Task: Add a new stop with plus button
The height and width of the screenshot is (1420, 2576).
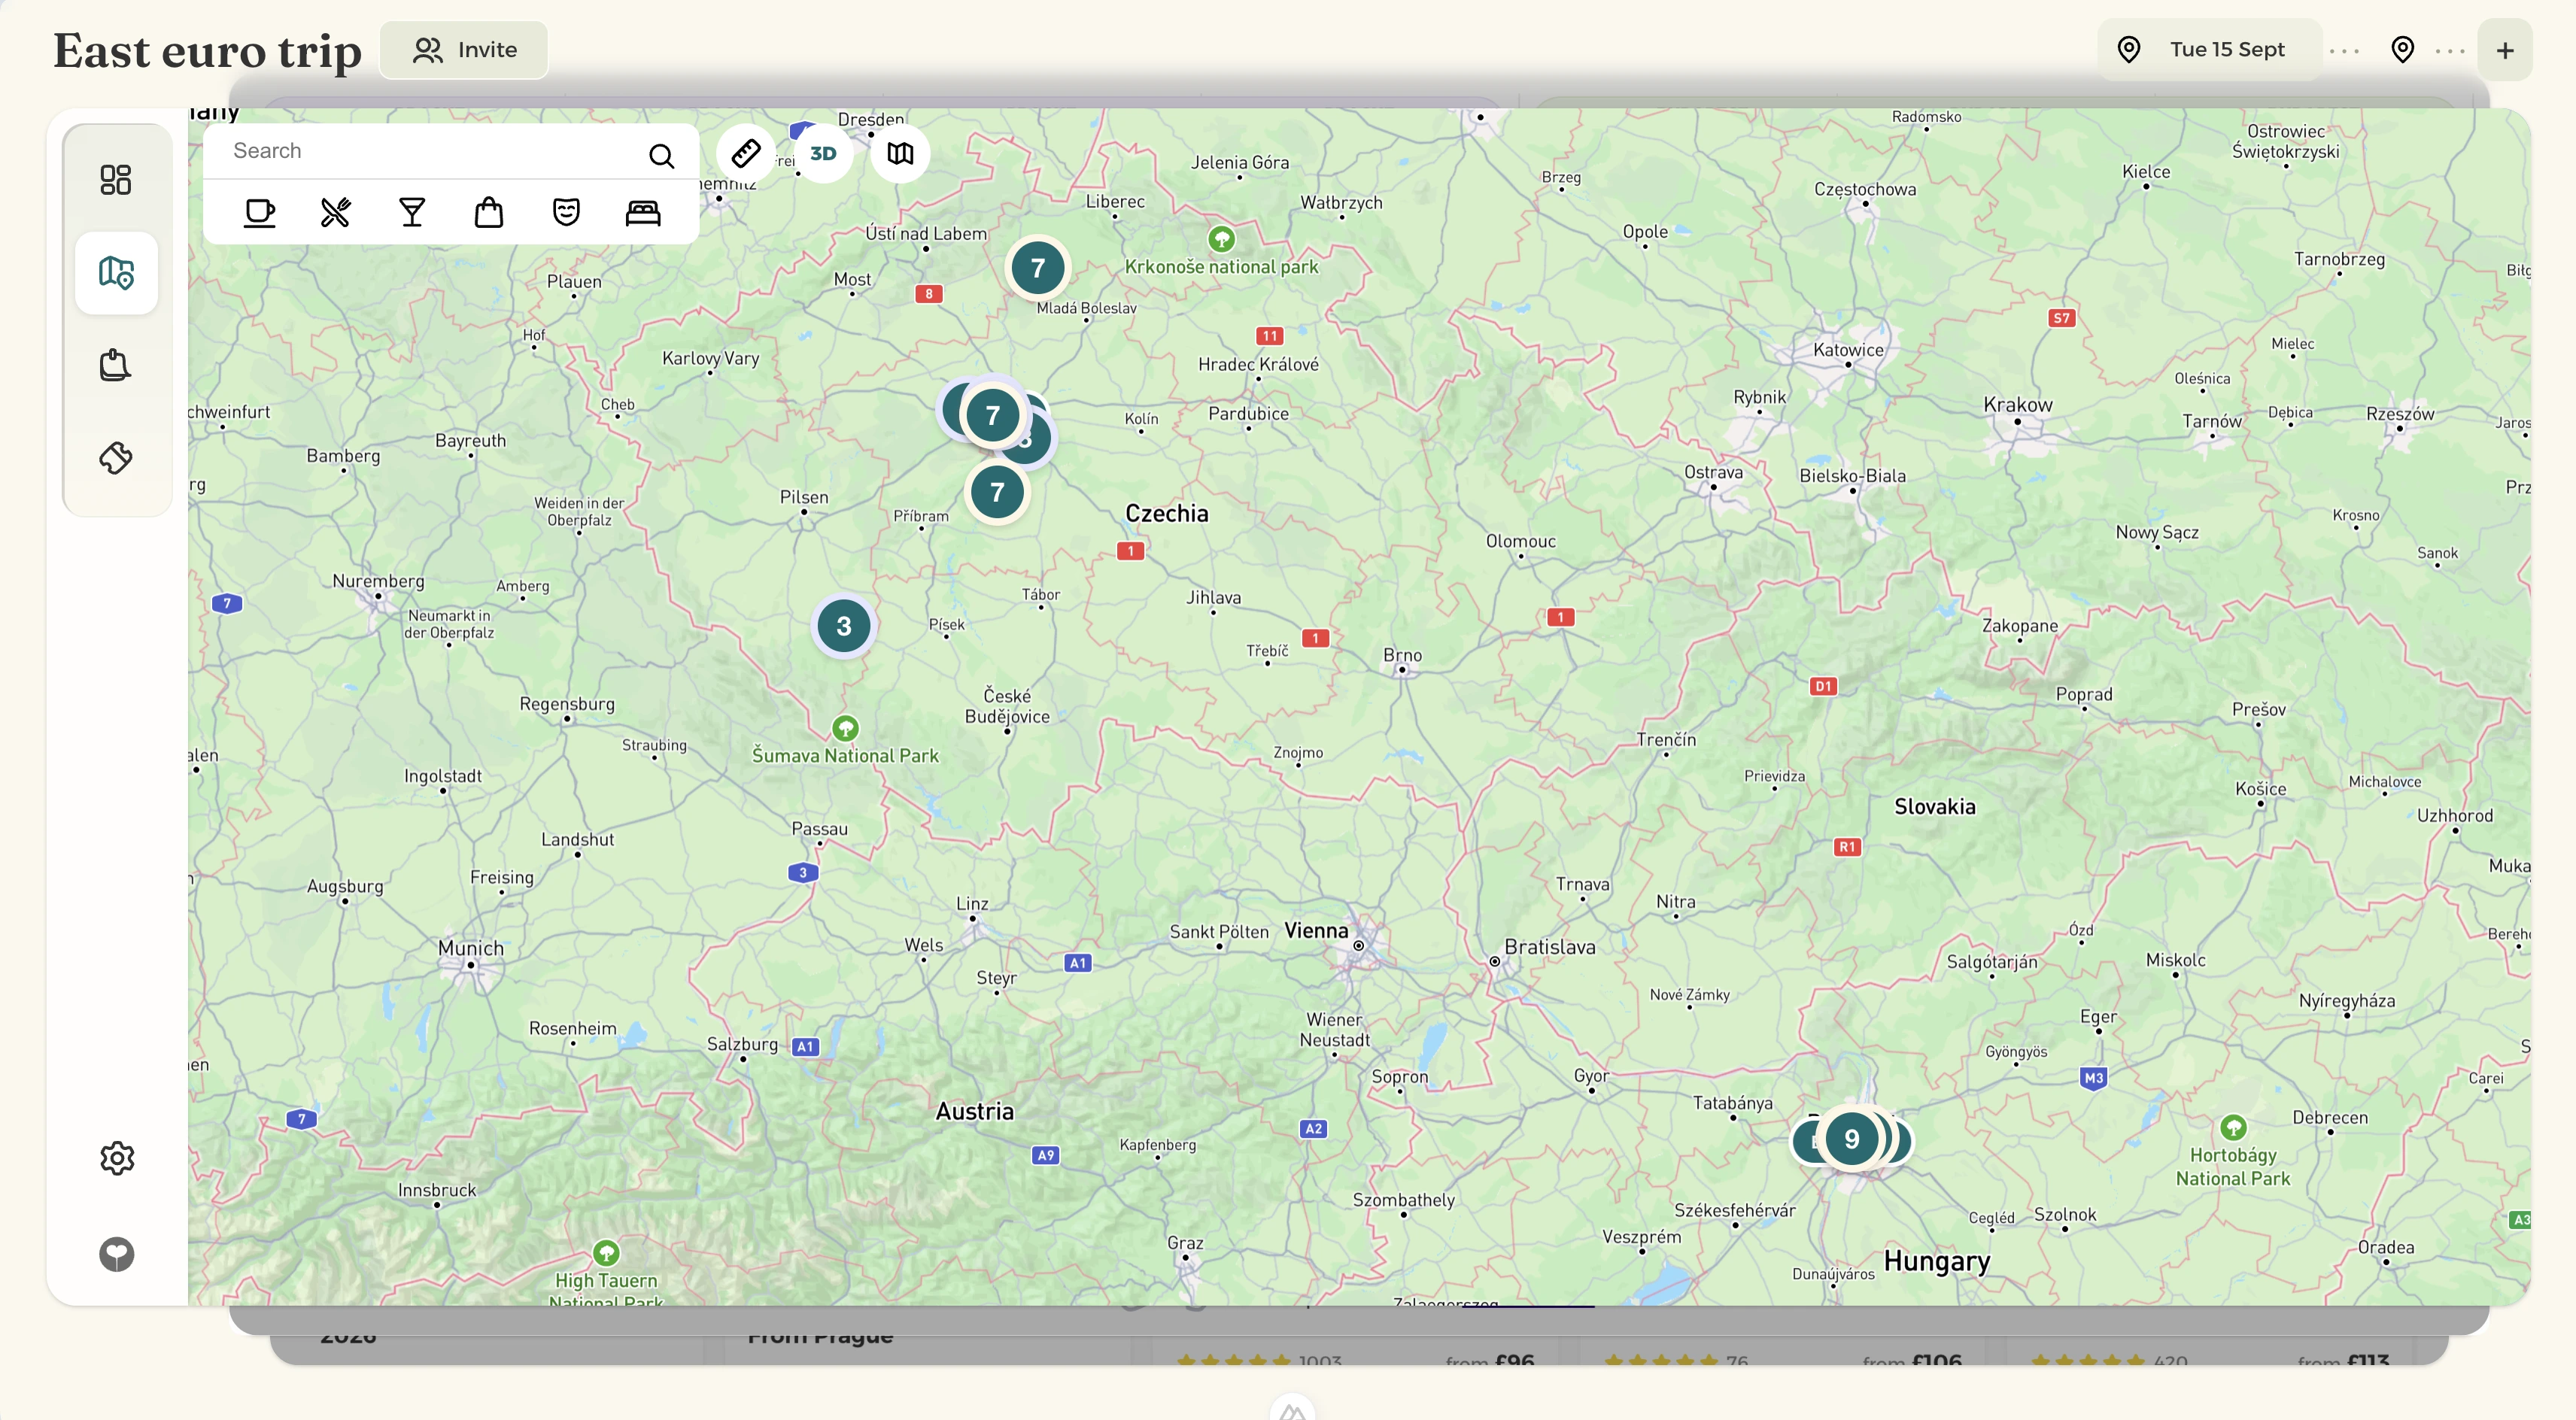Action: click(2505, 51)
